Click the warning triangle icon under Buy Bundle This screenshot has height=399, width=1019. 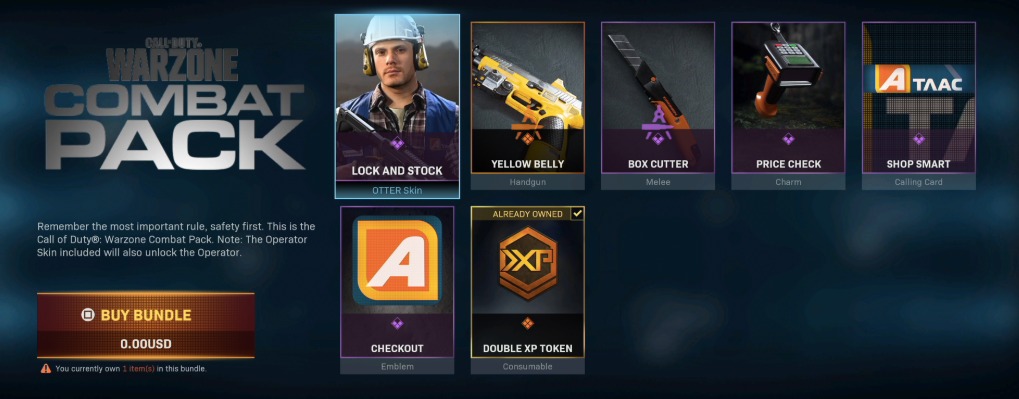click(45, 368)
